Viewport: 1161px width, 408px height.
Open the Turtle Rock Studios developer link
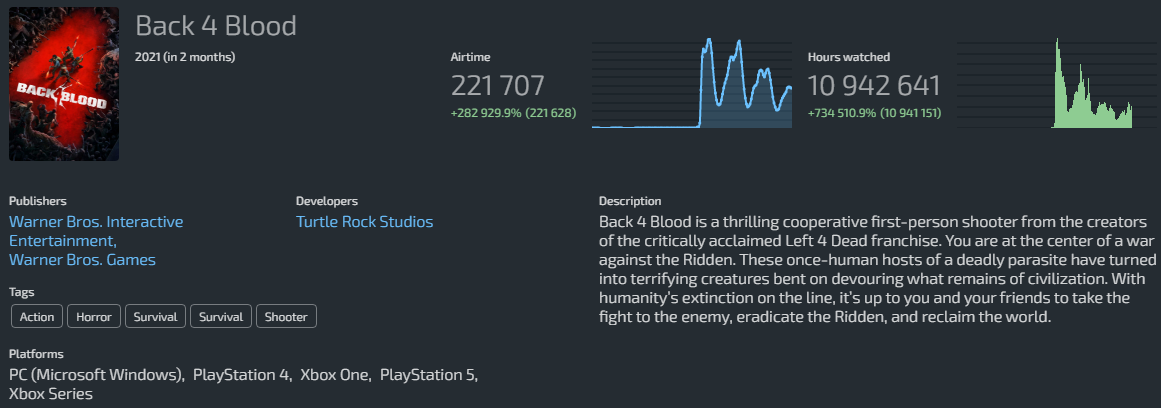point(364,221)
